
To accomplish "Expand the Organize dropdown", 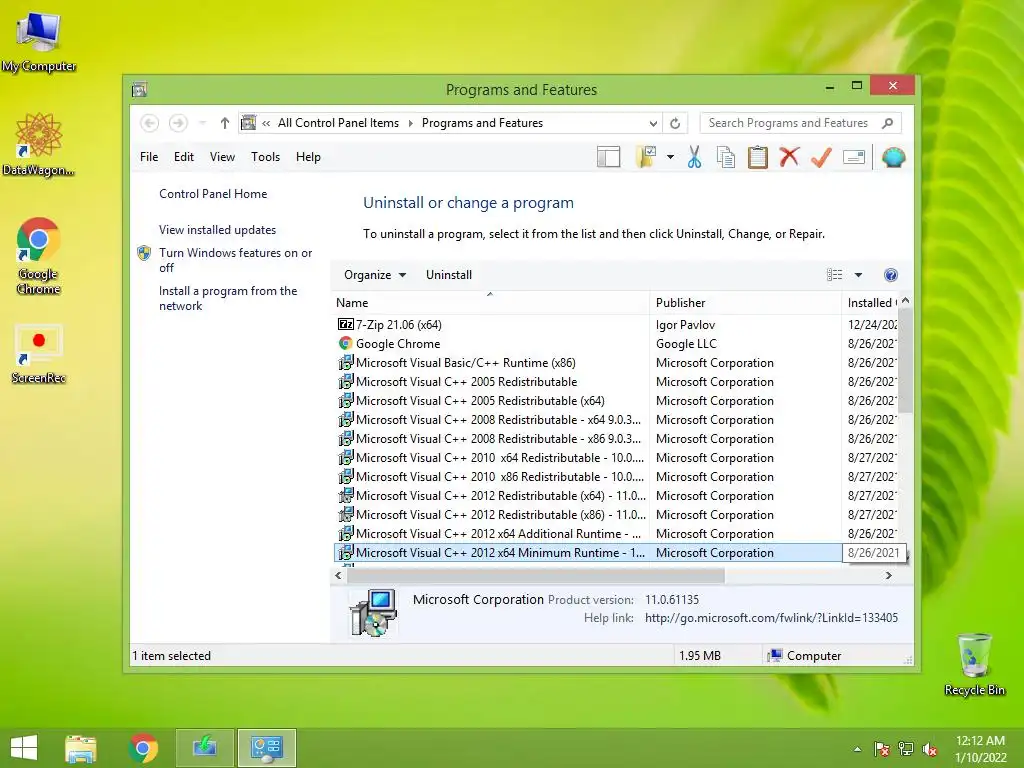I will (x=375, y=275).
